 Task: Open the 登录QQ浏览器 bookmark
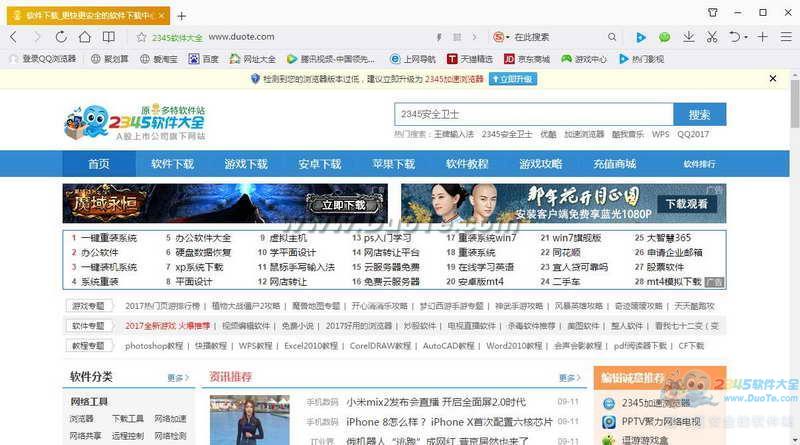point(43,59)
